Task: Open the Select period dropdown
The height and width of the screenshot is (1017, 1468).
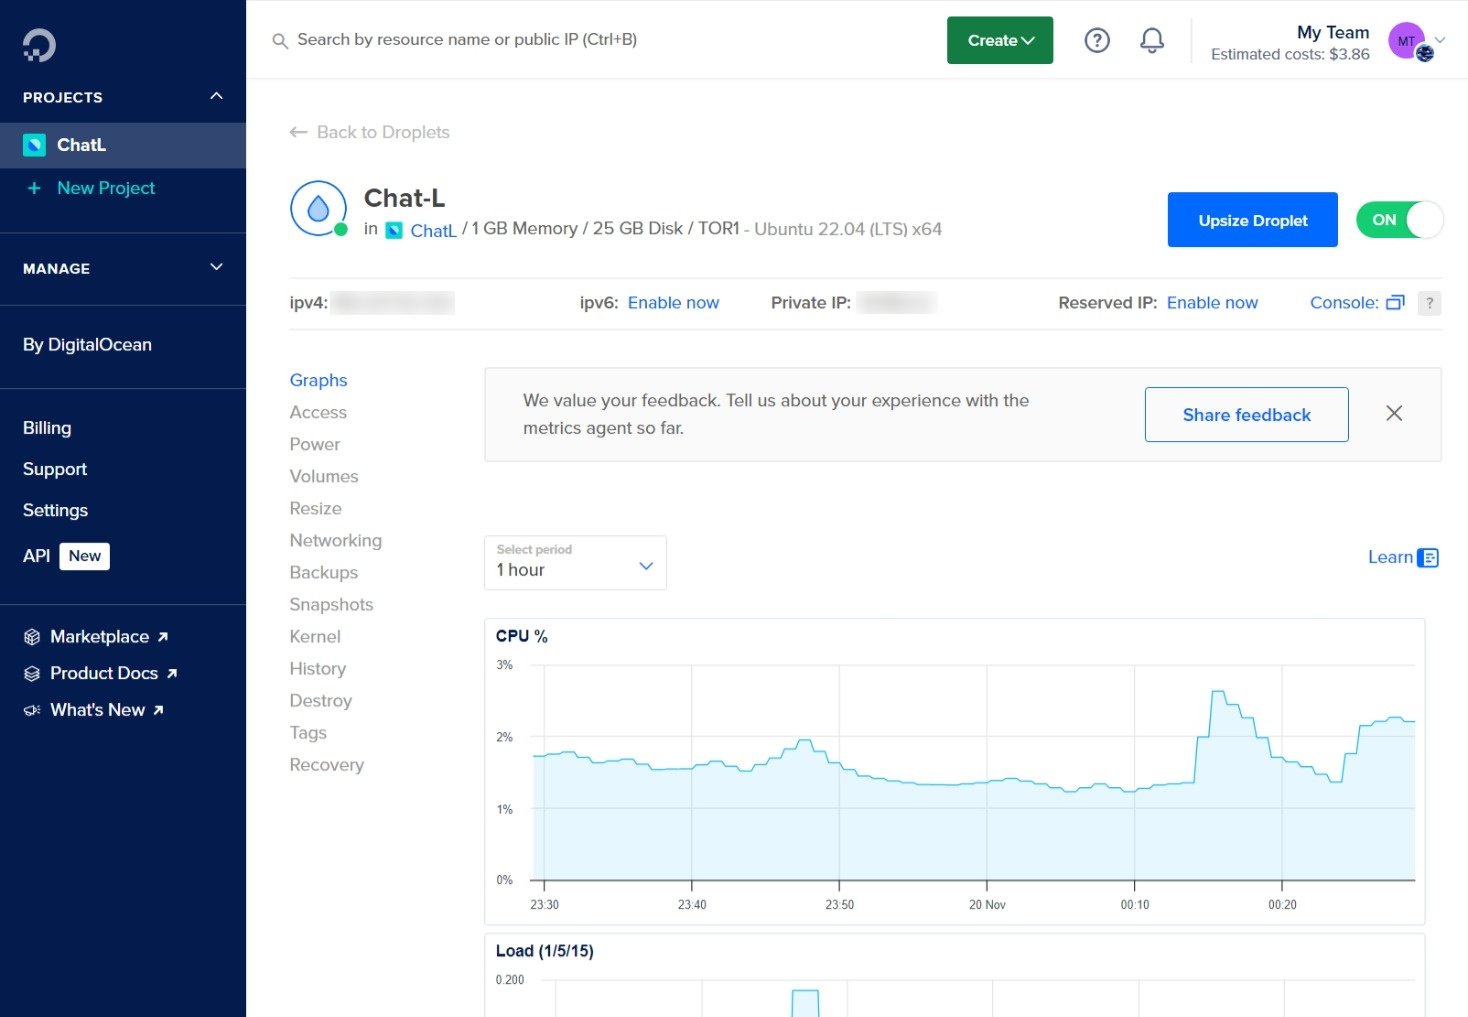Action: pos(575,562)
